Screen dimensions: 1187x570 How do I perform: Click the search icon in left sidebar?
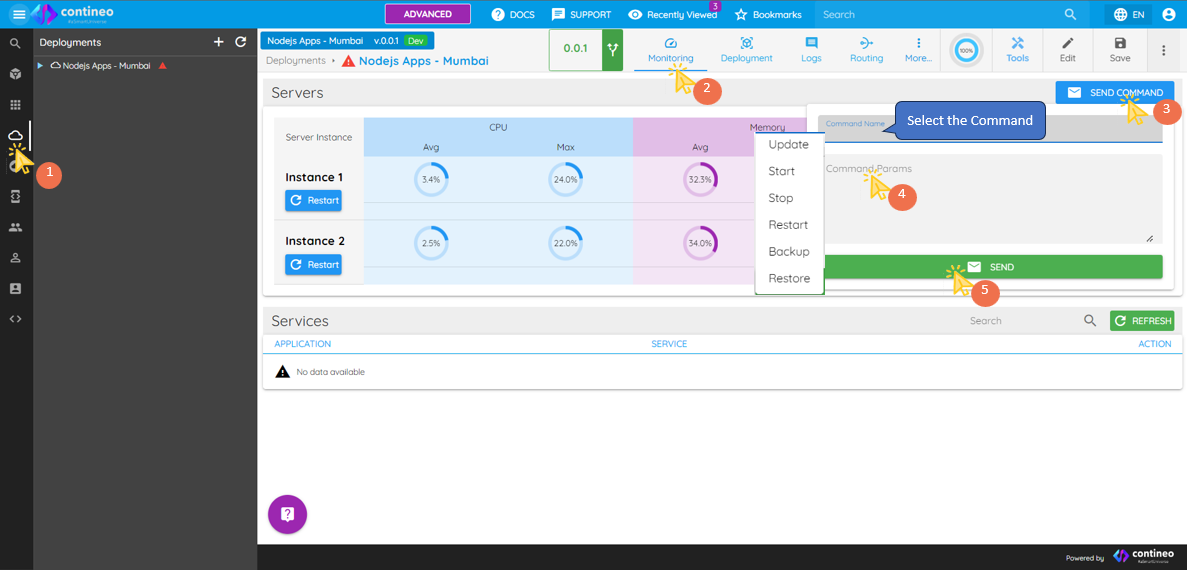pyautogui.click(x=15, y=44)
